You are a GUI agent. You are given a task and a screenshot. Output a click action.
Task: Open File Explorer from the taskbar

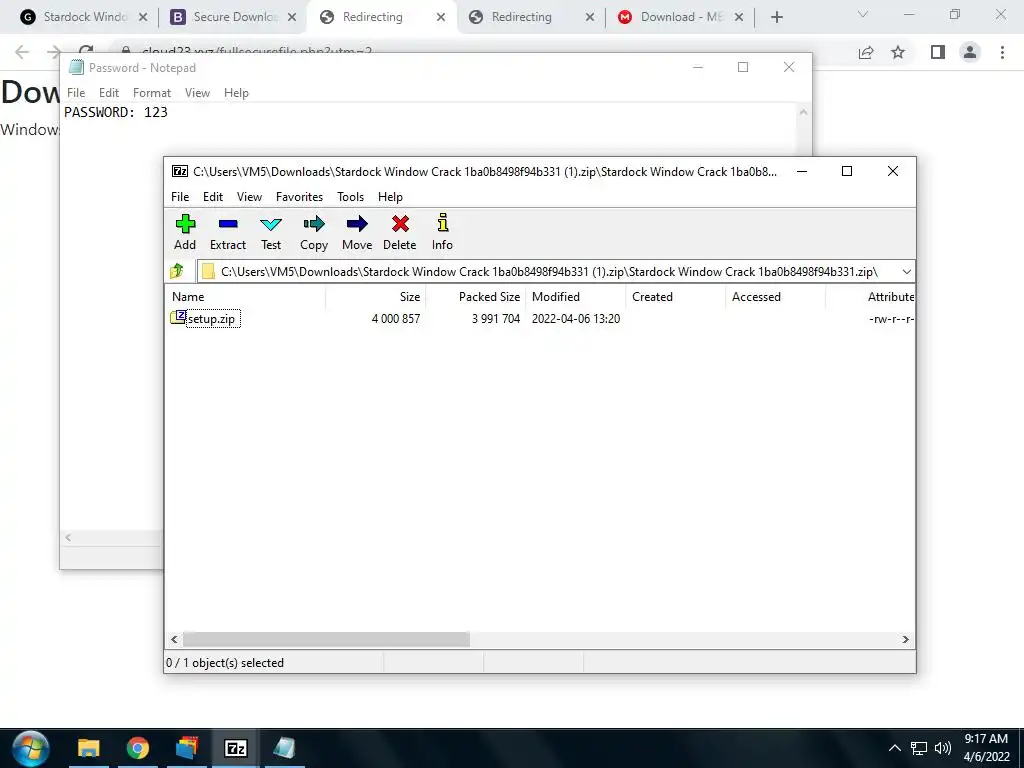[x=88, y=748]
